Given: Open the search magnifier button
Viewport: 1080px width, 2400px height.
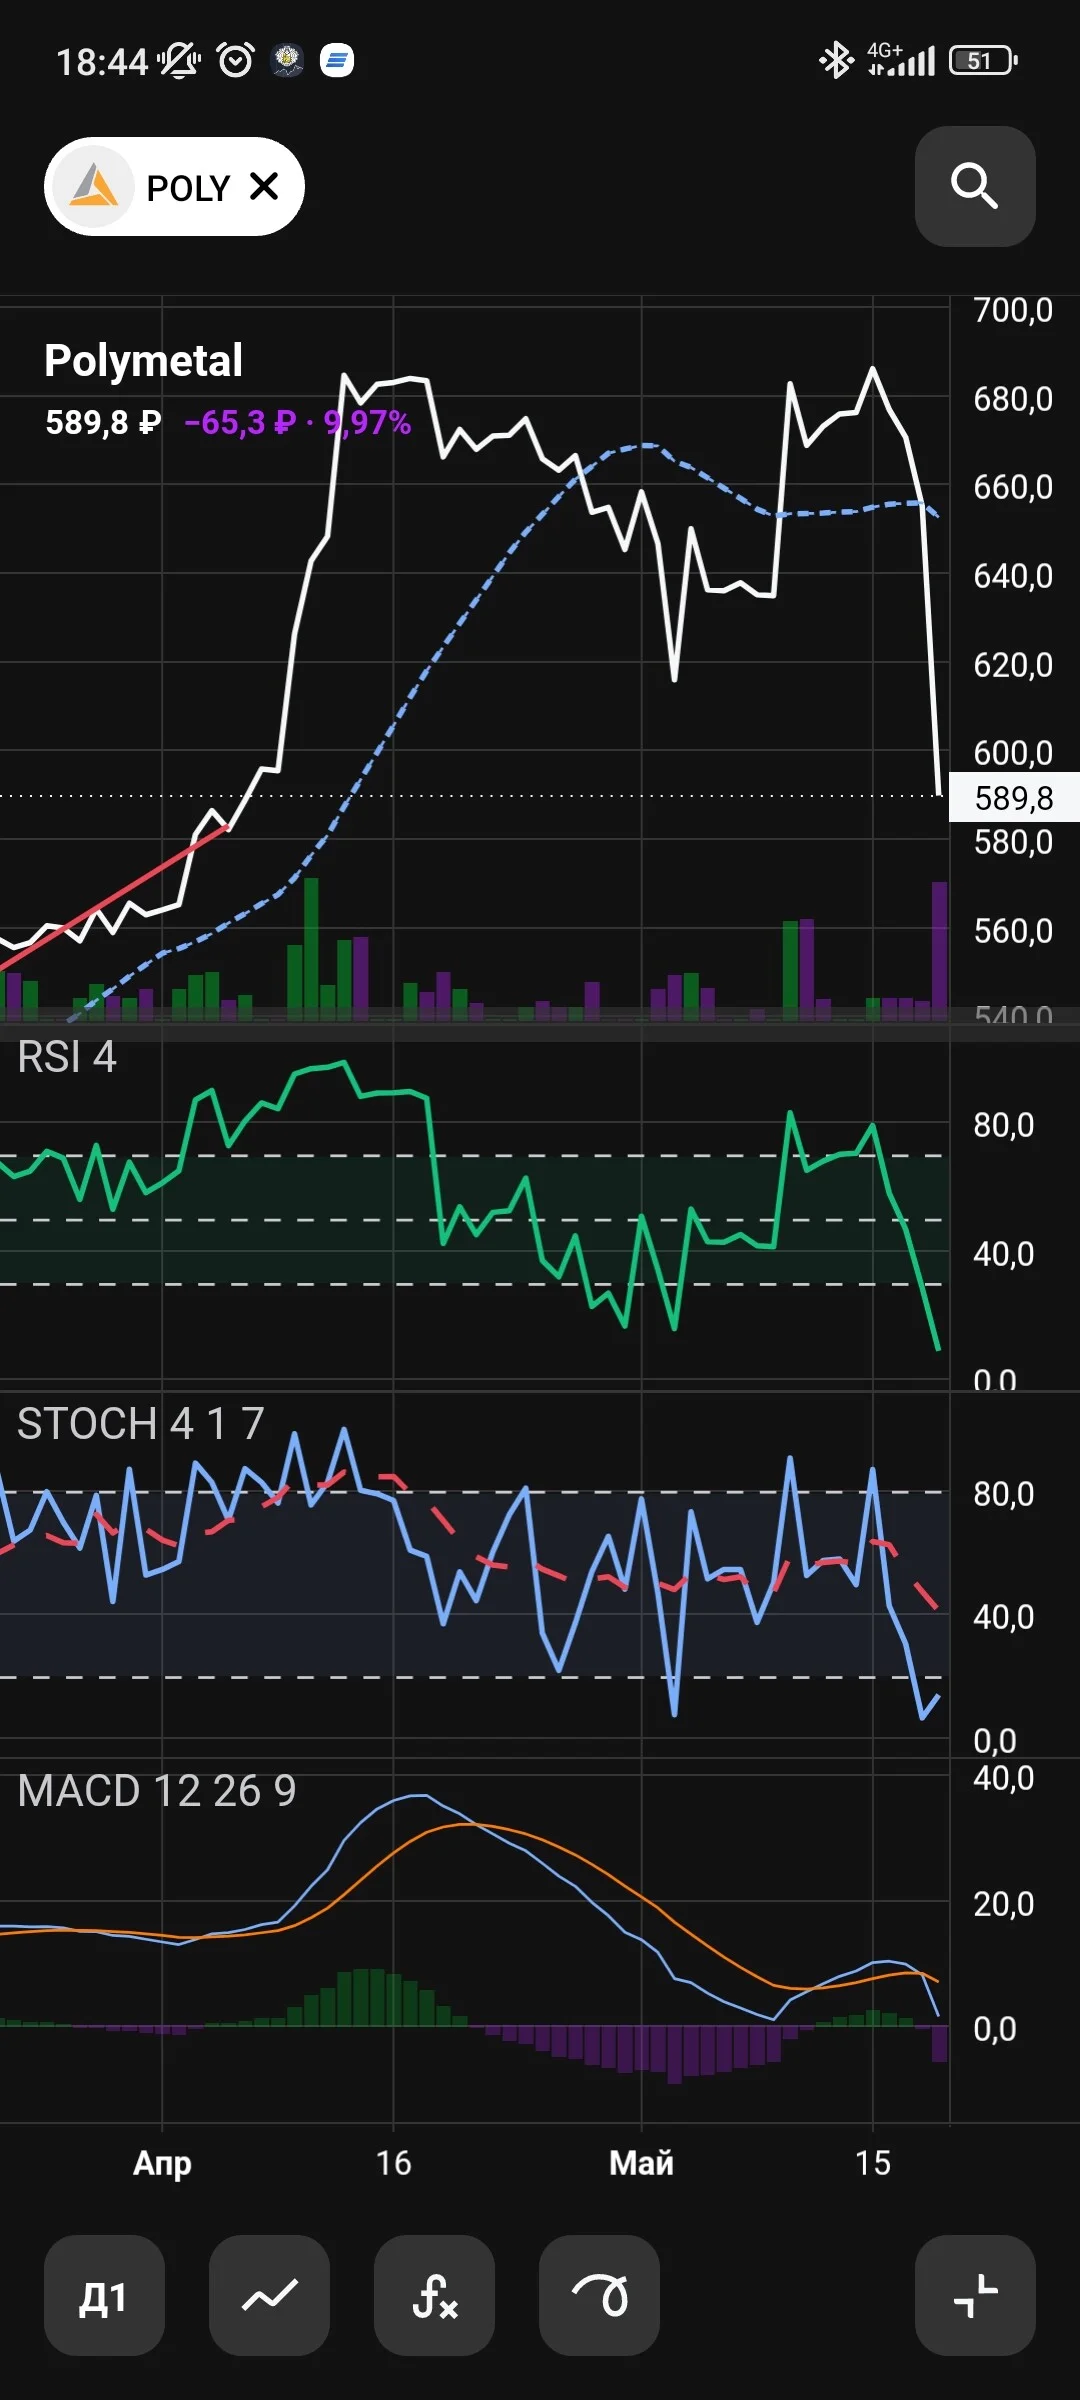Looking at the screenshot, I should (x=975, y=186).
